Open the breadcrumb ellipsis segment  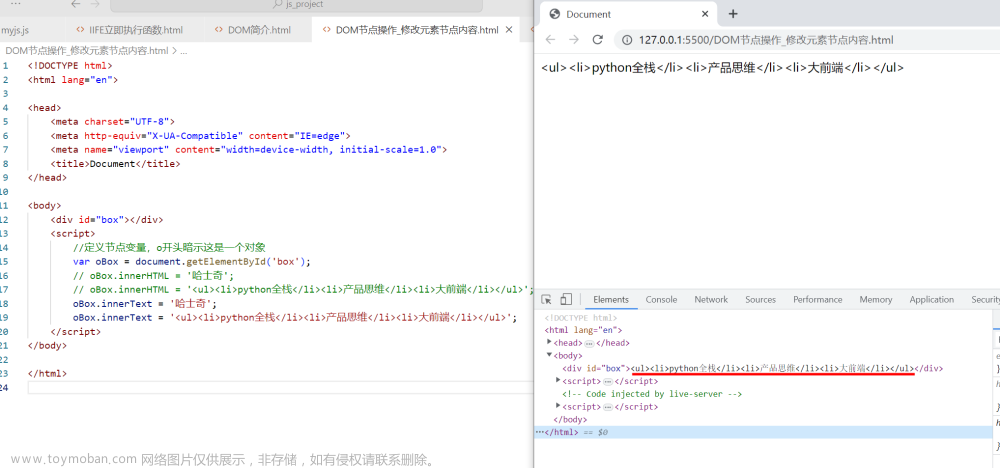(x=184, y=51)
